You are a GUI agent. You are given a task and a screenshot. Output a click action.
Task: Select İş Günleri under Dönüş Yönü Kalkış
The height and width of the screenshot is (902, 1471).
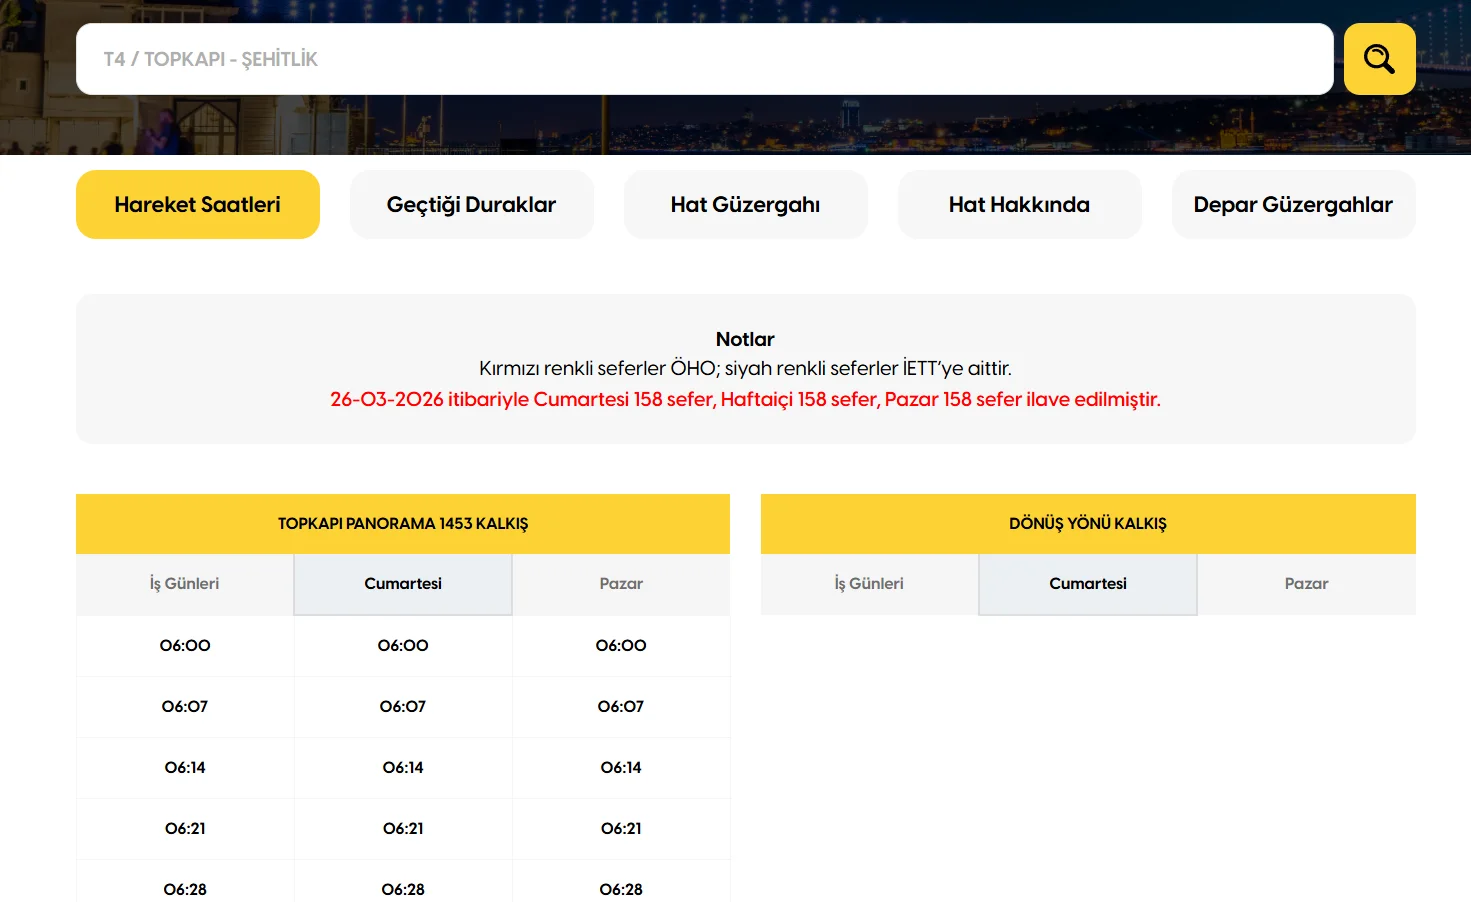[x=869, y=584]
